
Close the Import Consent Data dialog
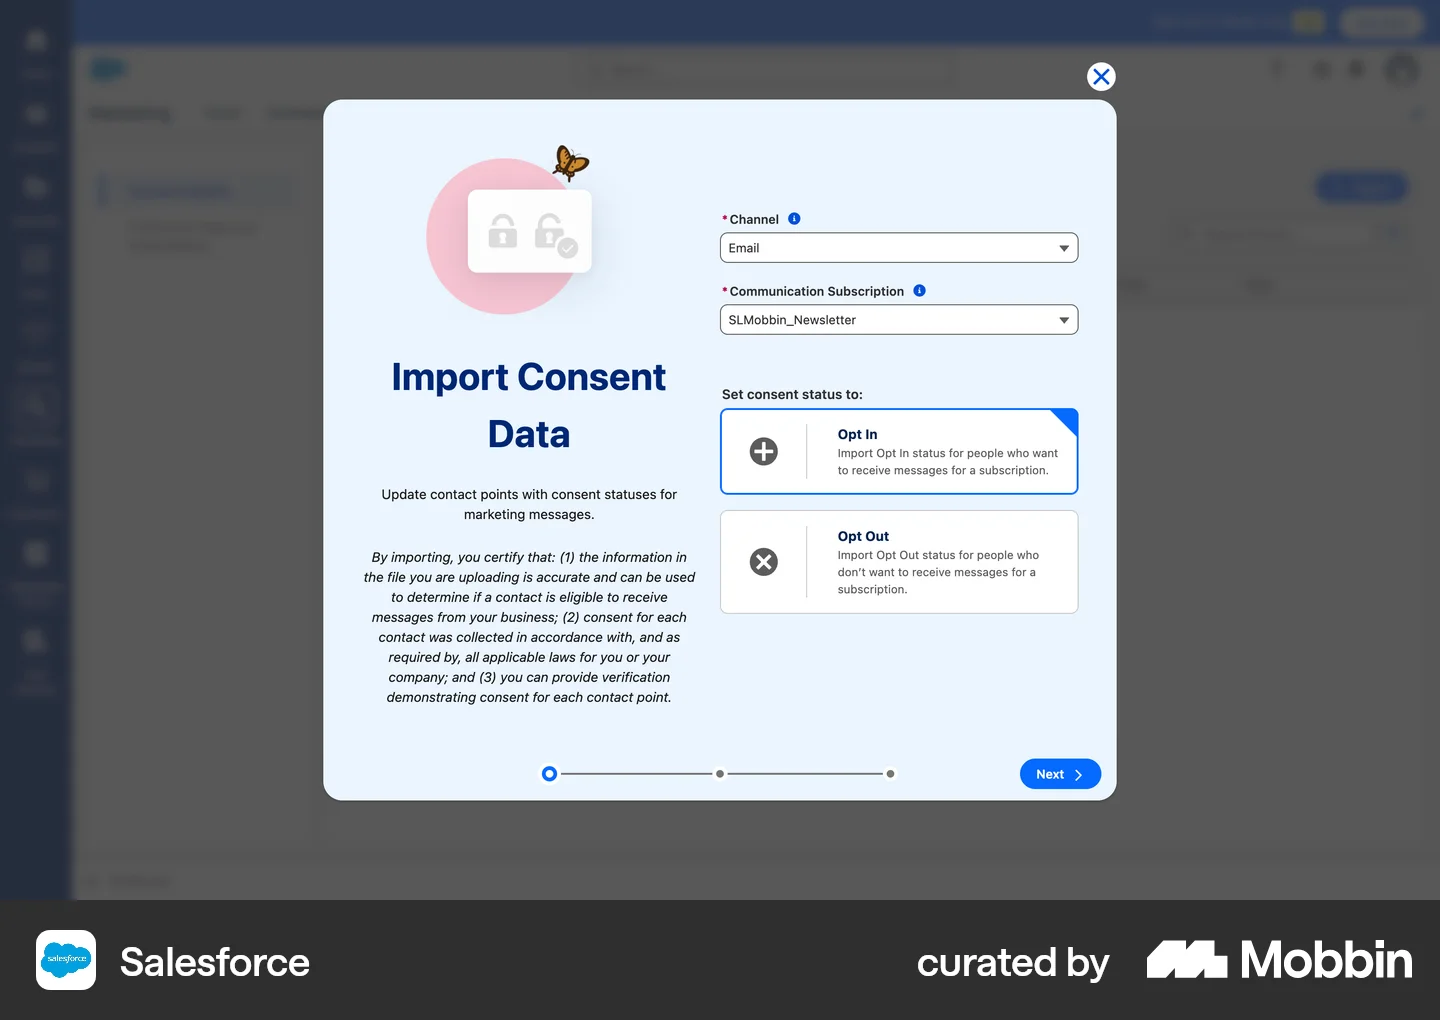pos(1101,77)
